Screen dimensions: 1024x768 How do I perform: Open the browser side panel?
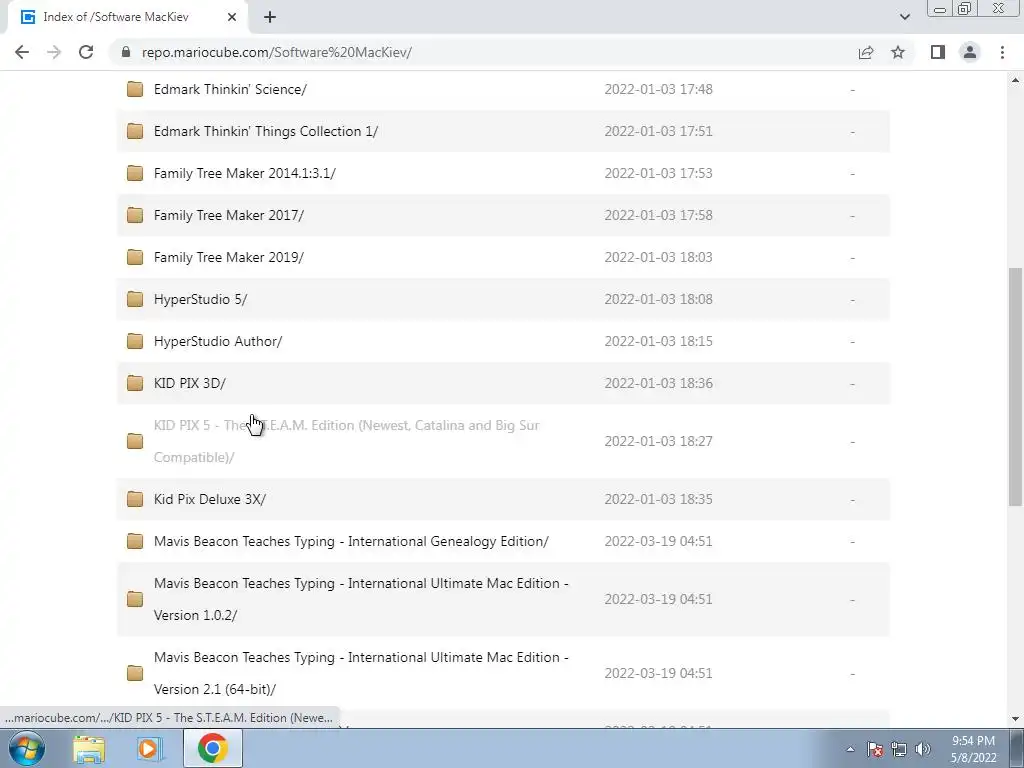(x=938, y=52)
